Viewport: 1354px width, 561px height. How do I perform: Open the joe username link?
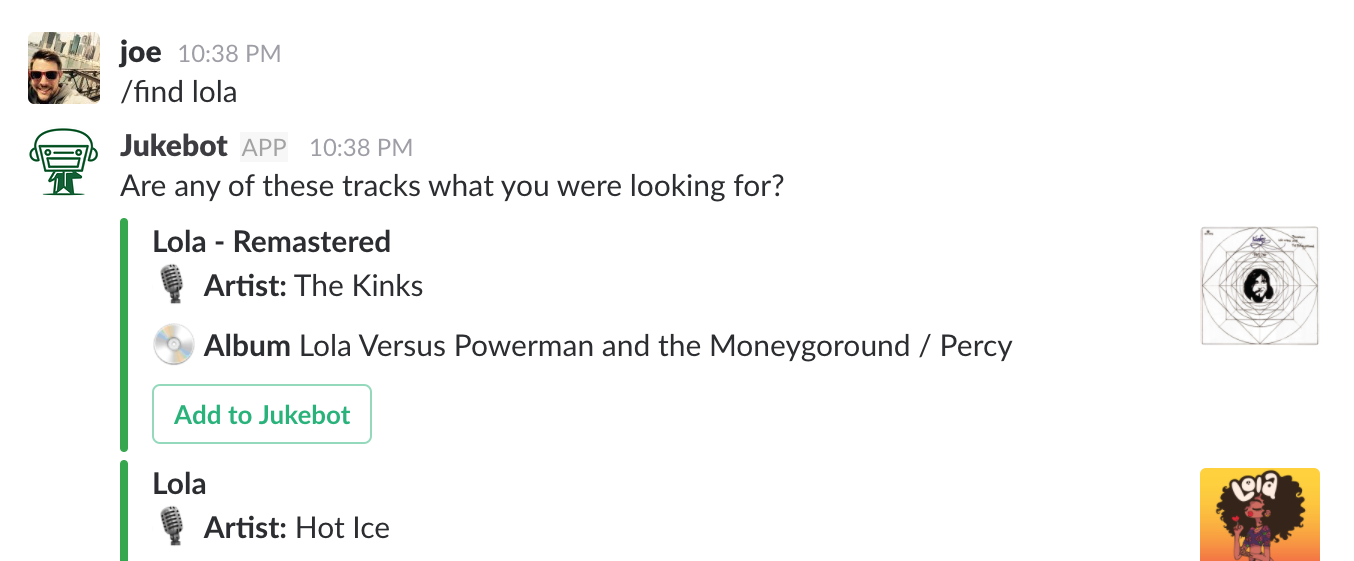point(140,52)
